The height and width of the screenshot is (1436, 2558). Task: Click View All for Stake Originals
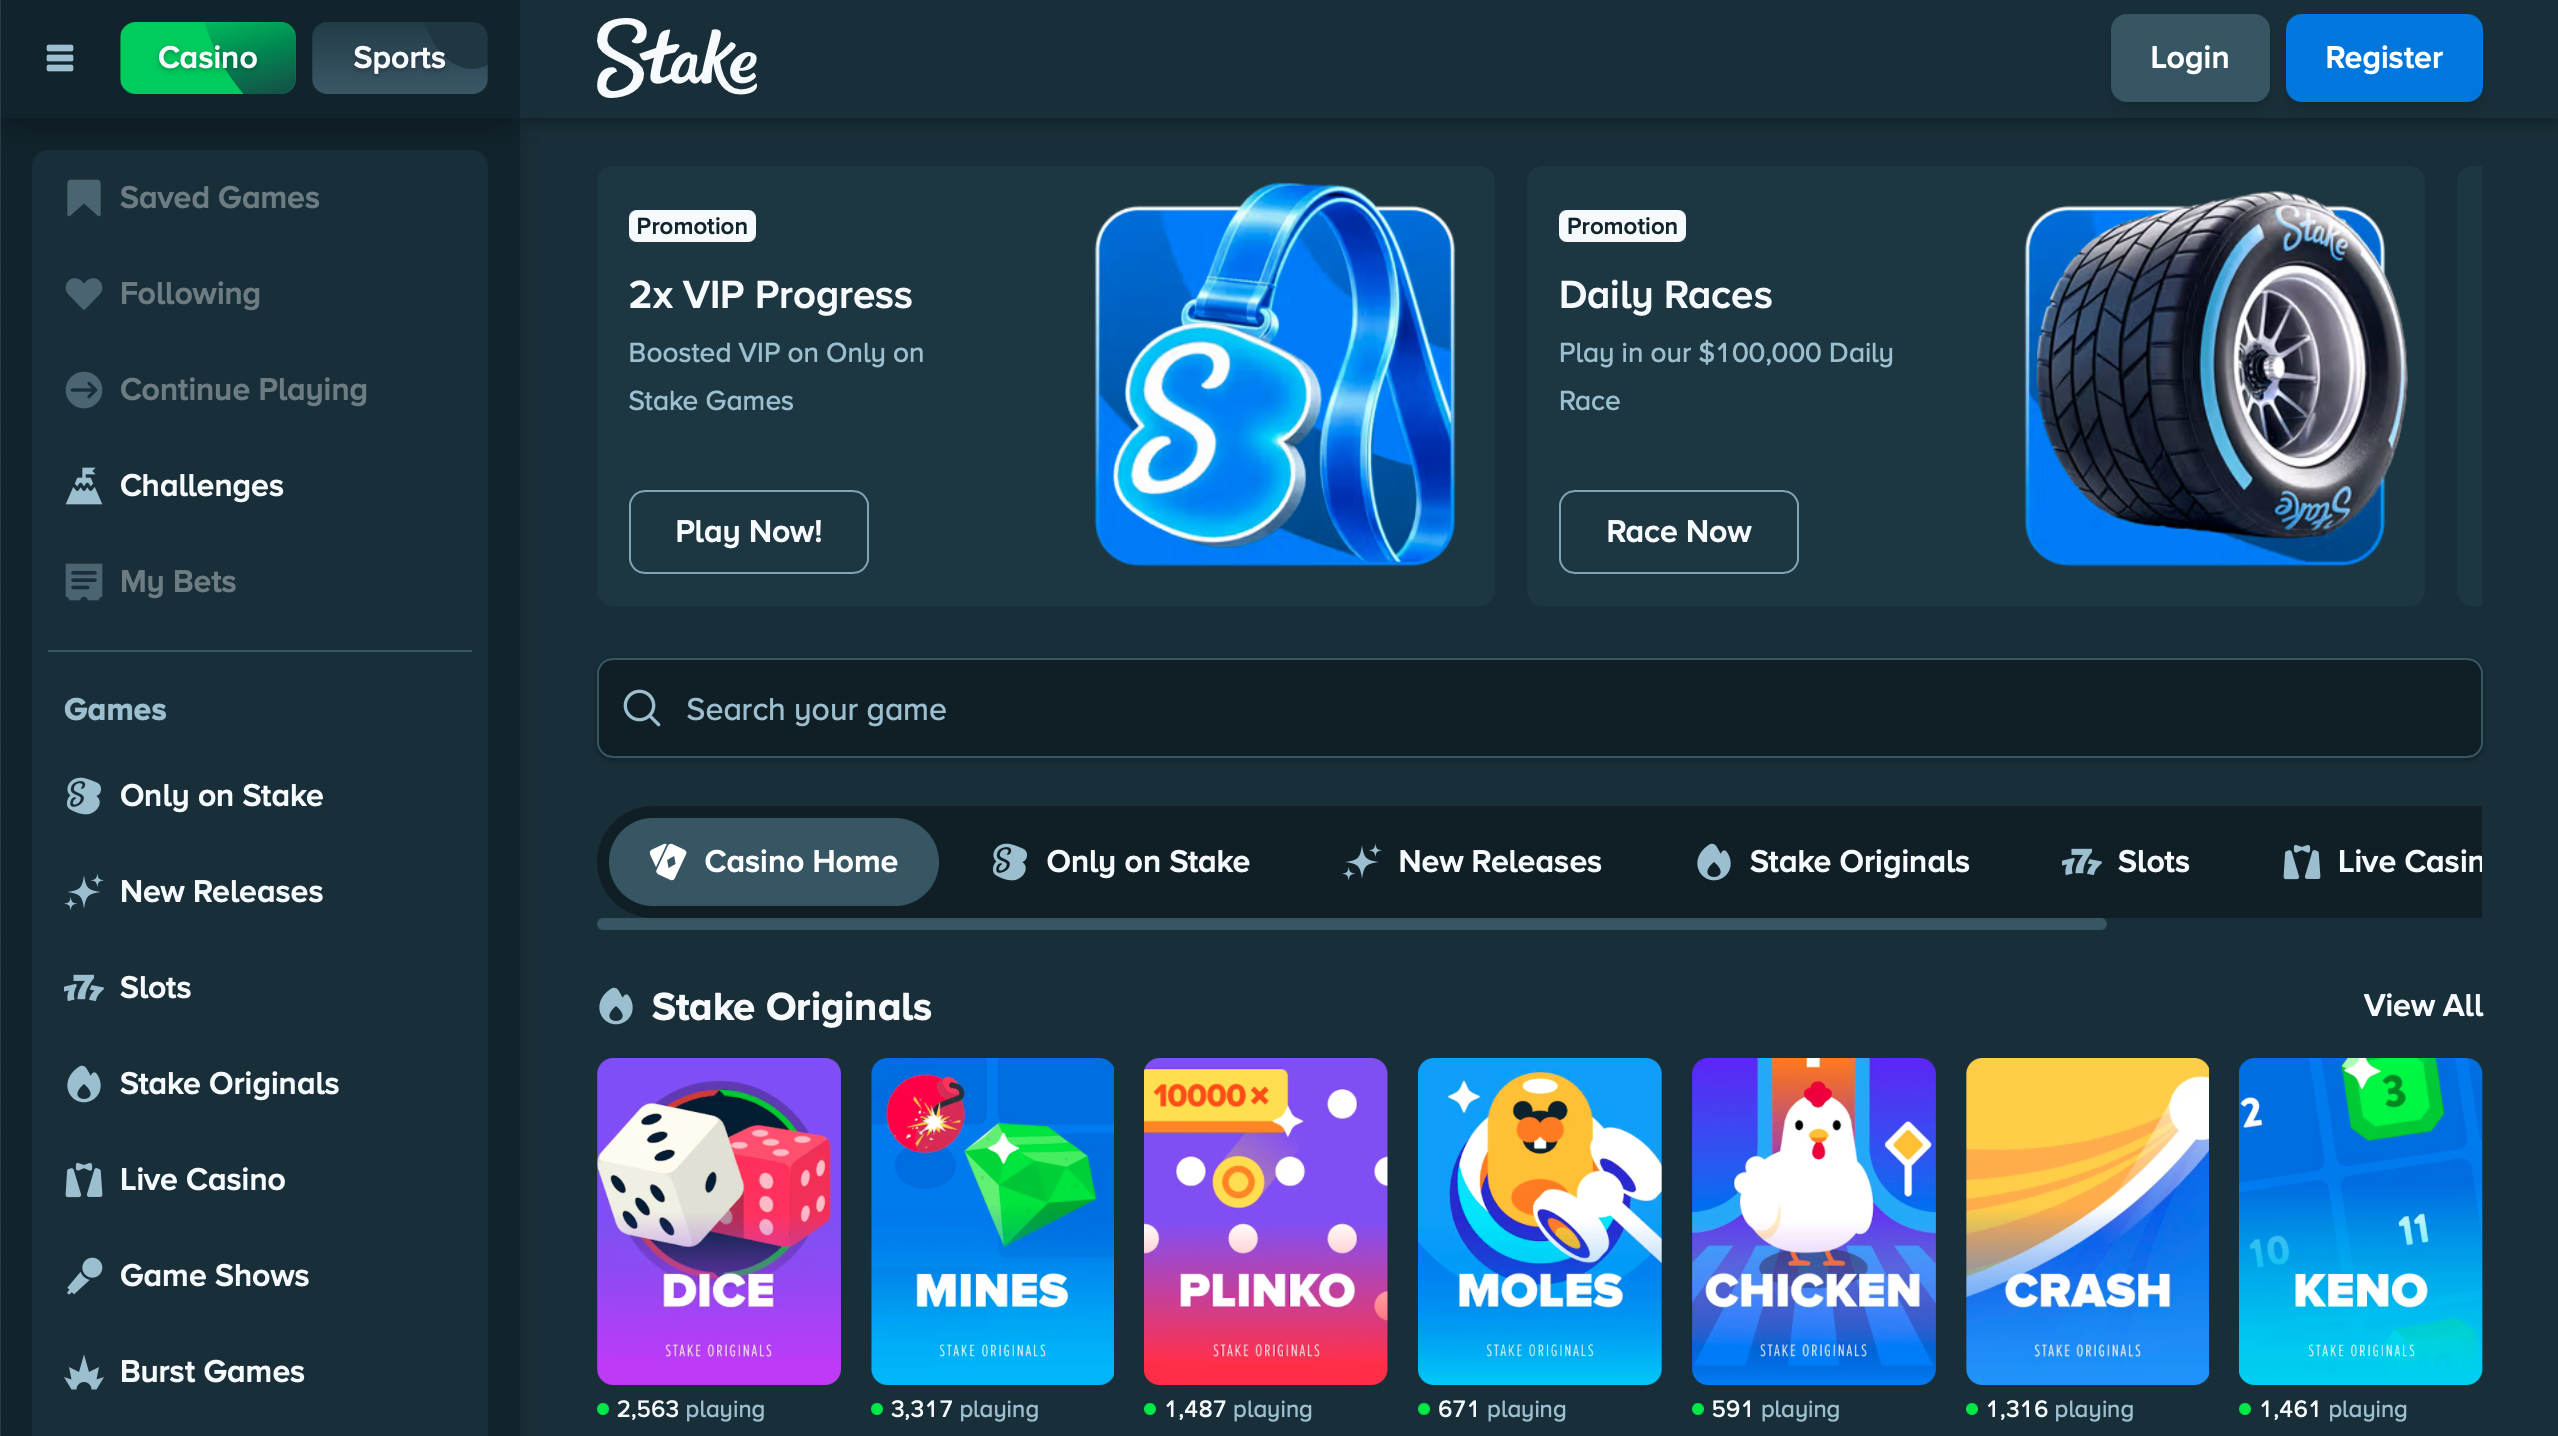click(2423, 1006)
